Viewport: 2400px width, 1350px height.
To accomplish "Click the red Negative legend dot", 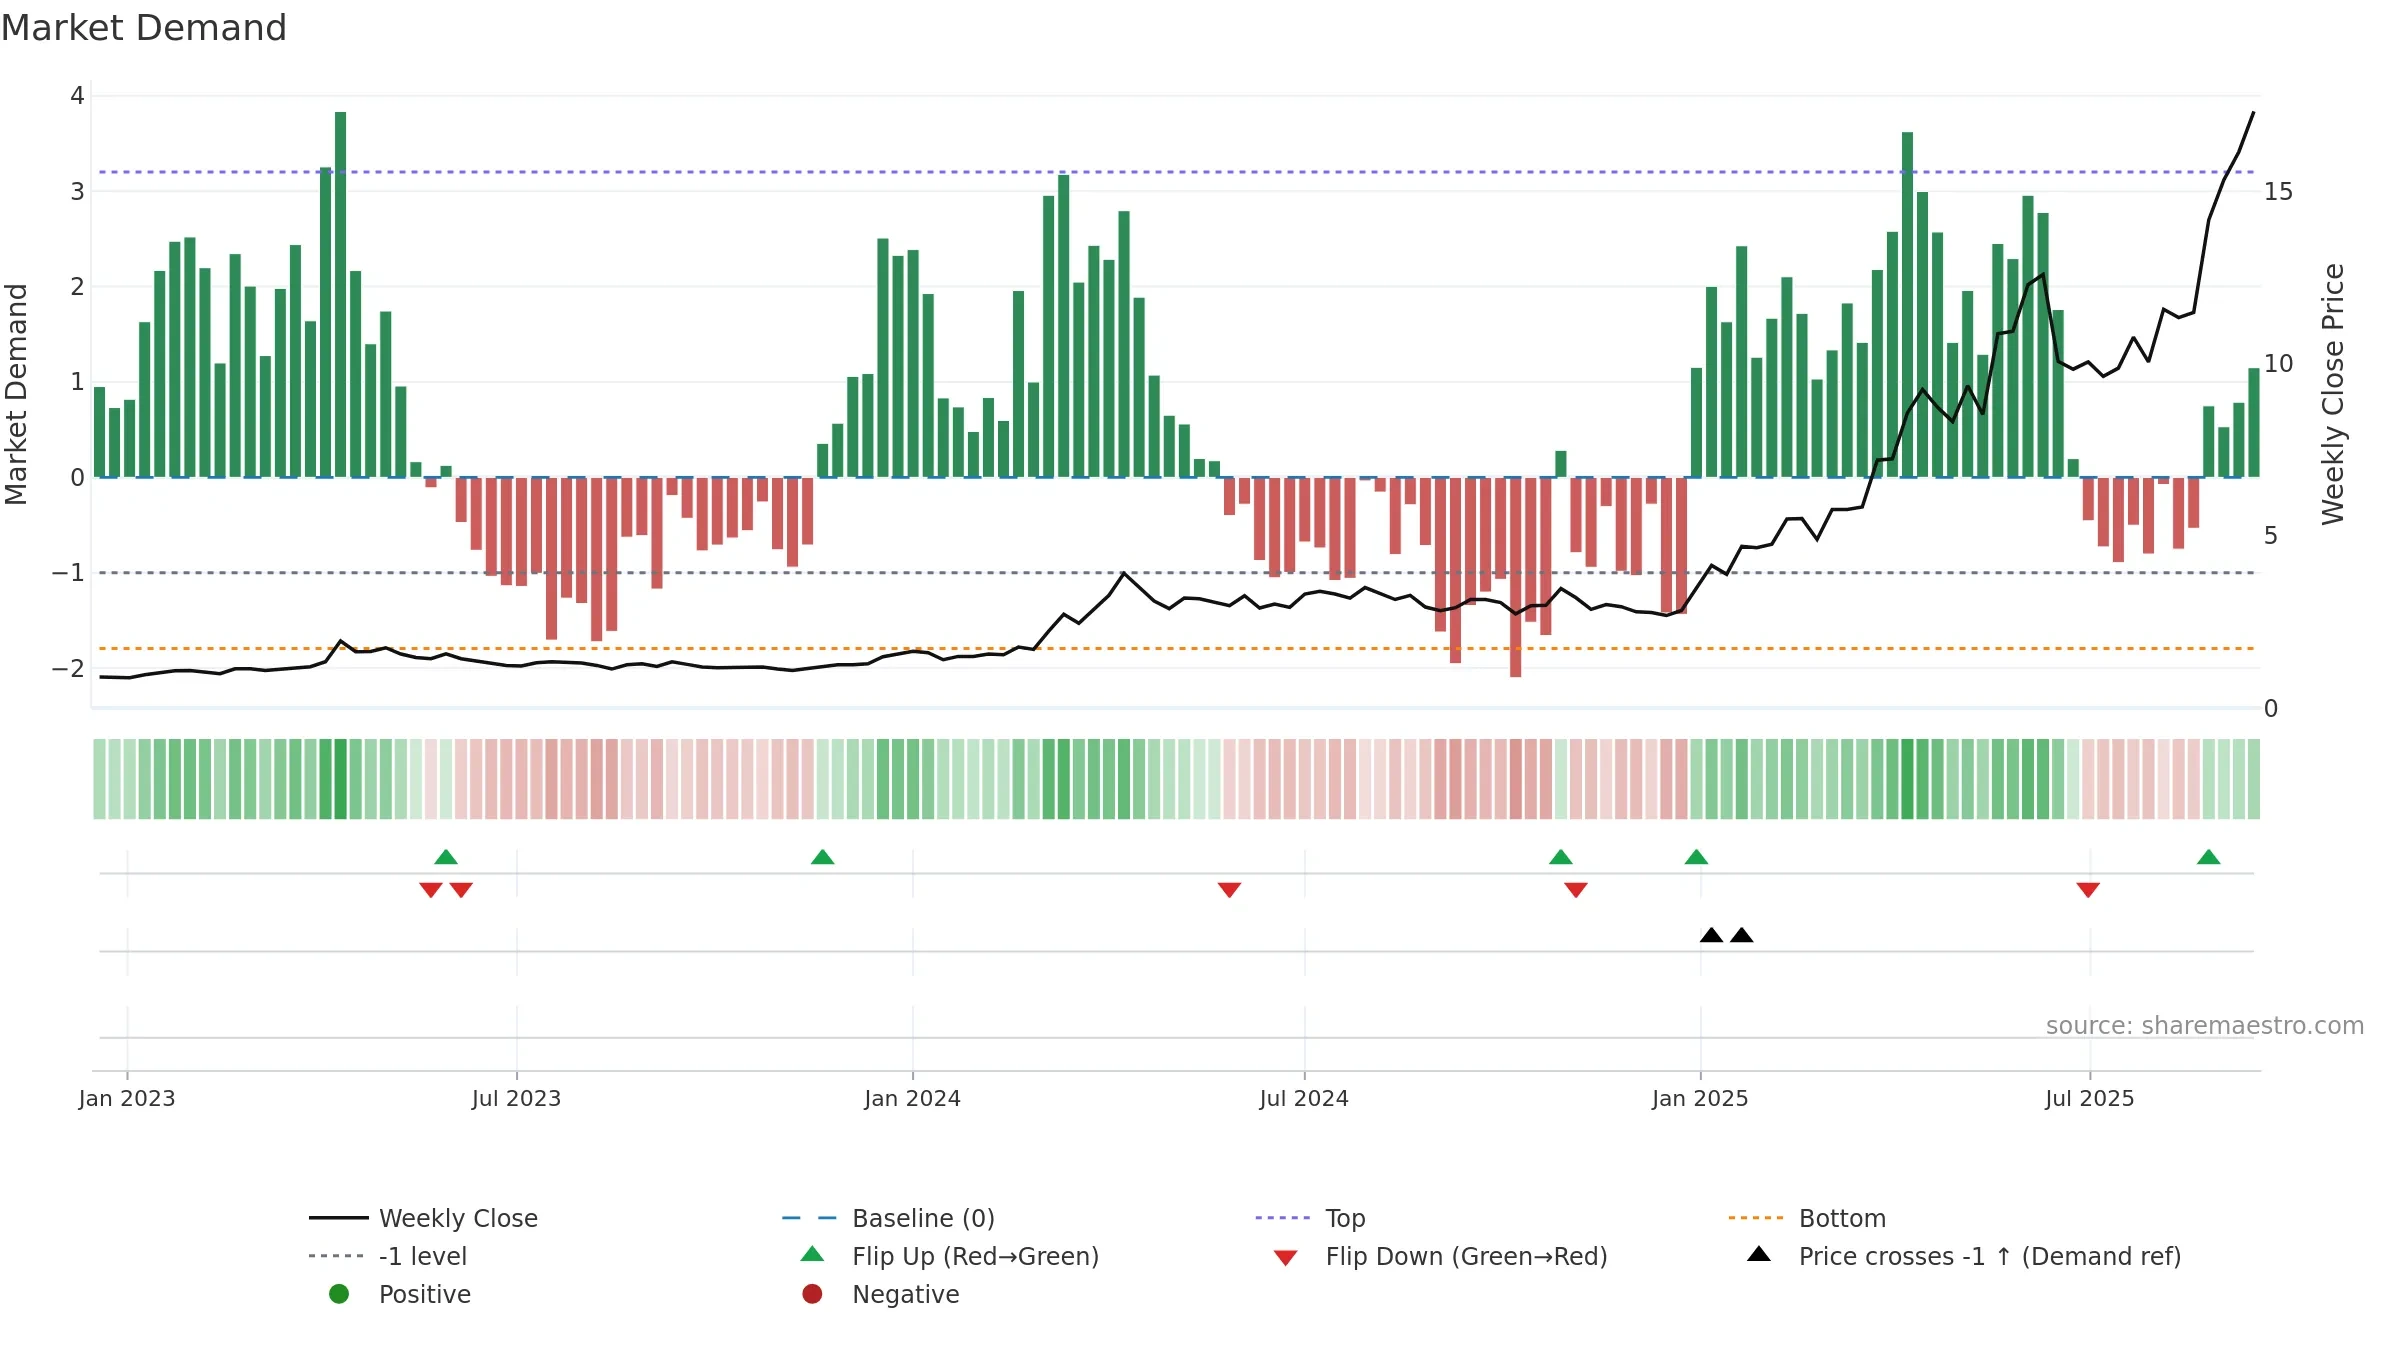I will tap(812, 1294).
